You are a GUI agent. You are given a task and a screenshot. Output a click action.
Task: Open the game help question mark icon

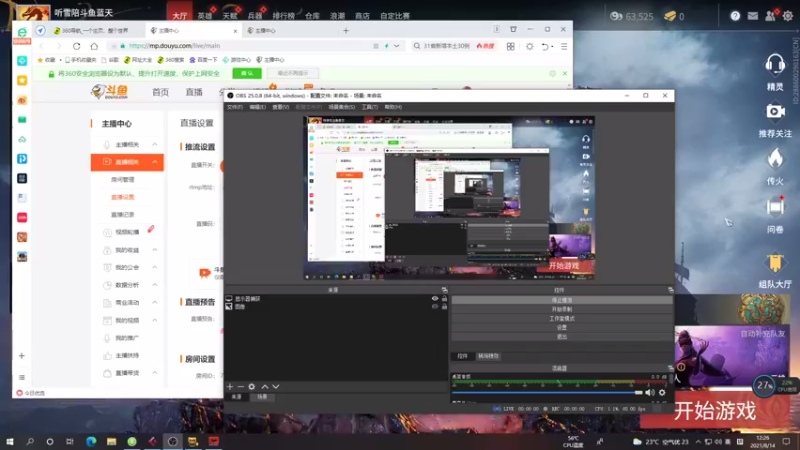(x=735, y=16)
